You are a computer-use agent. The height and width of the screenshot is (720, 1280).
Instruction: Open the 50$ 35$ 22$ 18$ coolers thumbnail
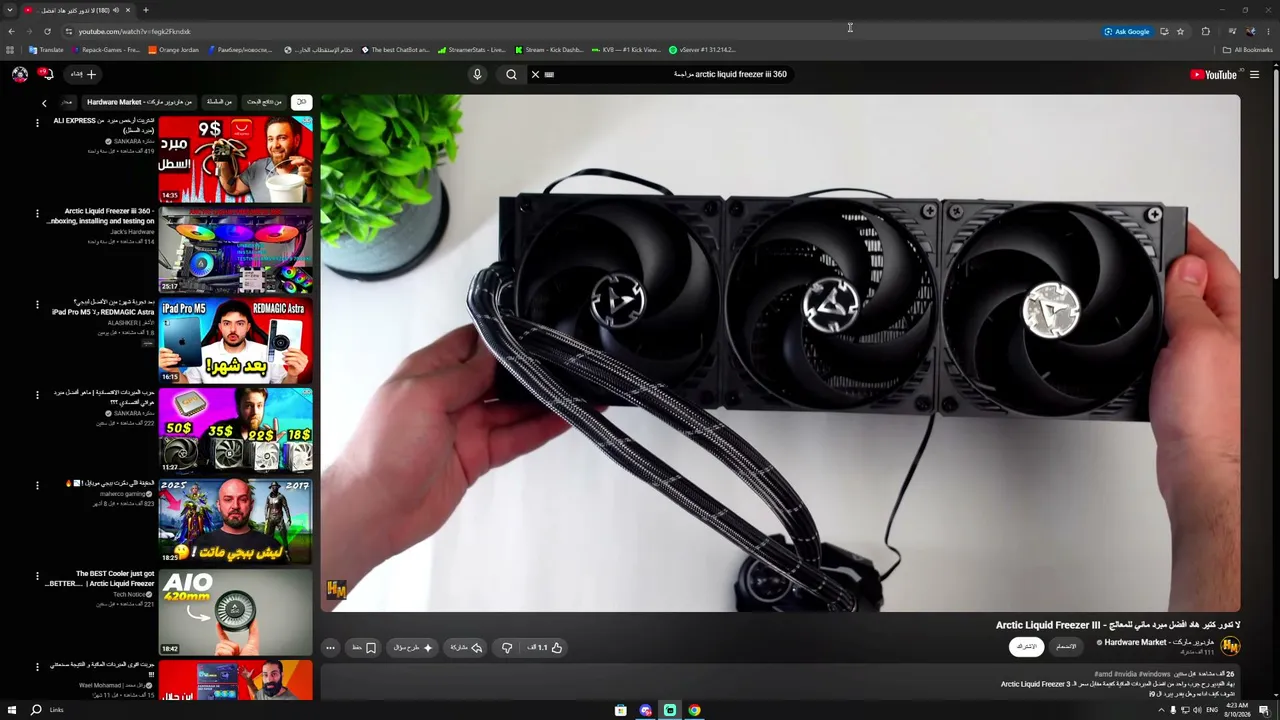click(235, 431)
